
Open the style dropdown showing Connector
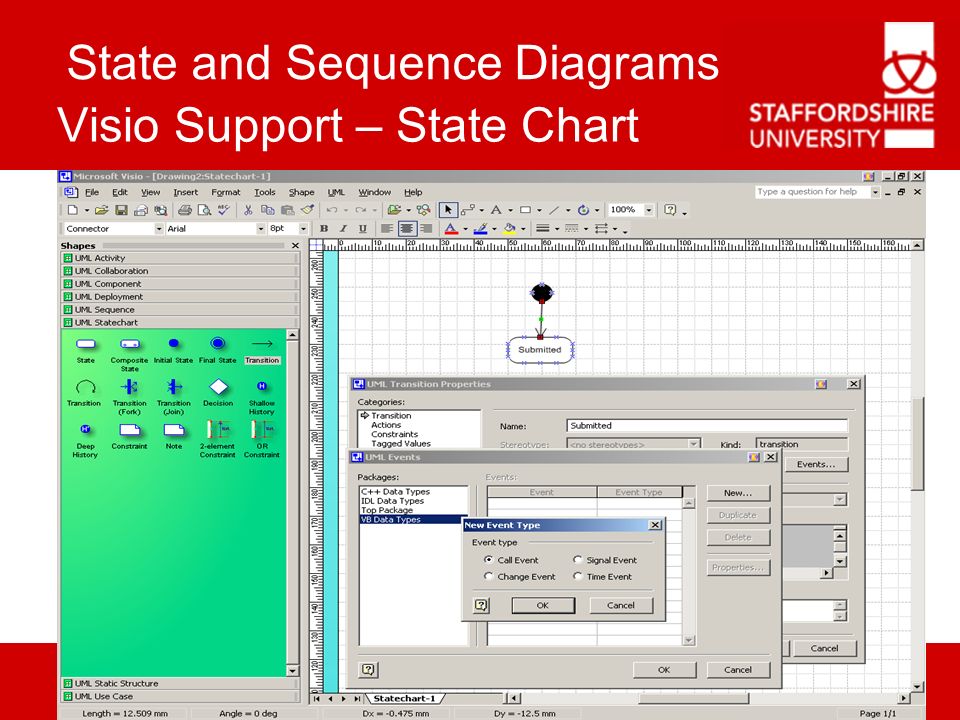159,228
